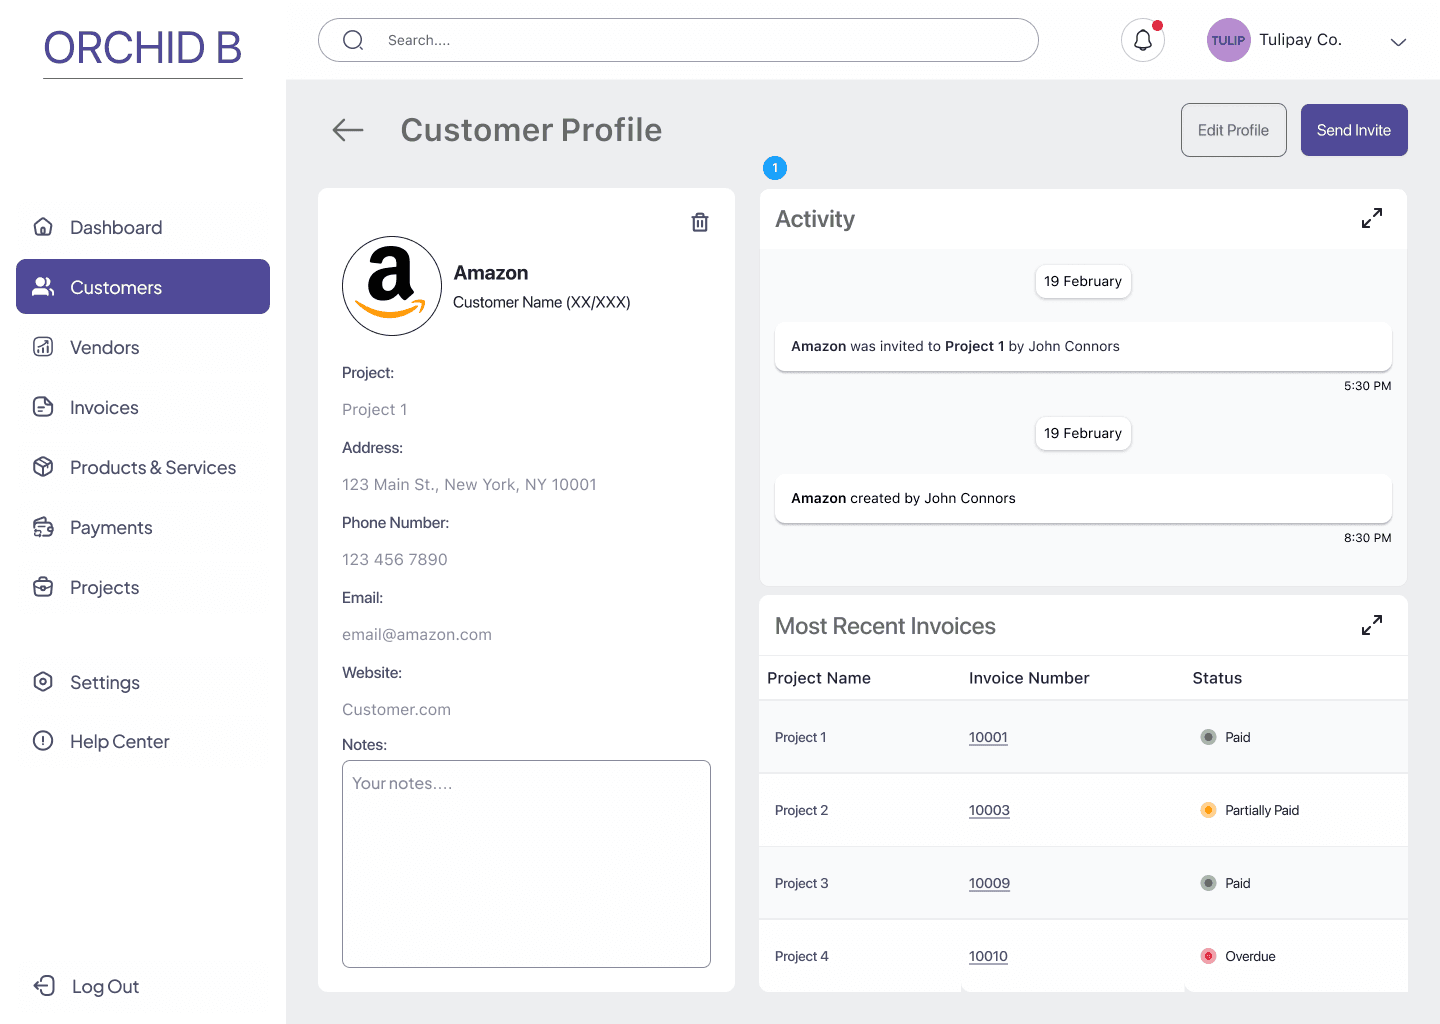Click into the Notes text area
1440x1024 pixels.
(x=526, y=864)
